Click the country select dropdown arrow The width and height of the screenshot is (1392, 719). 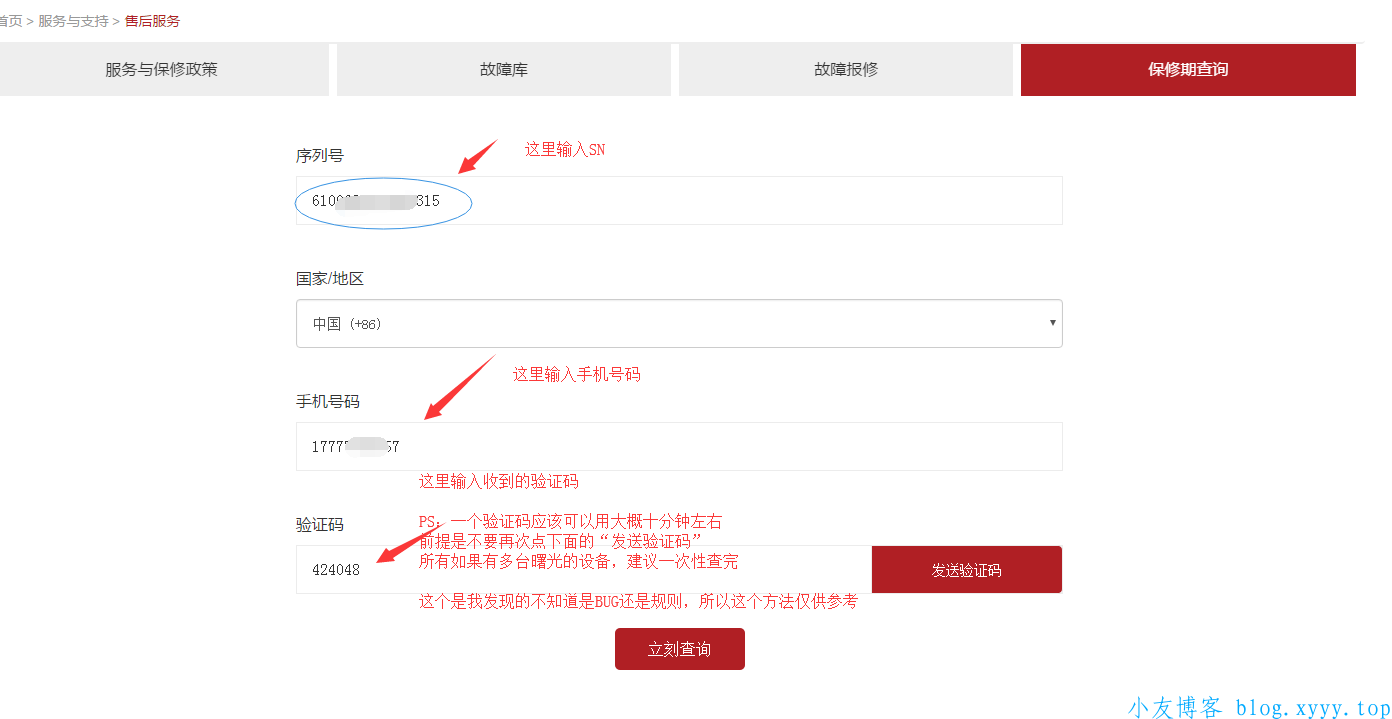(x=1051, y=323)
